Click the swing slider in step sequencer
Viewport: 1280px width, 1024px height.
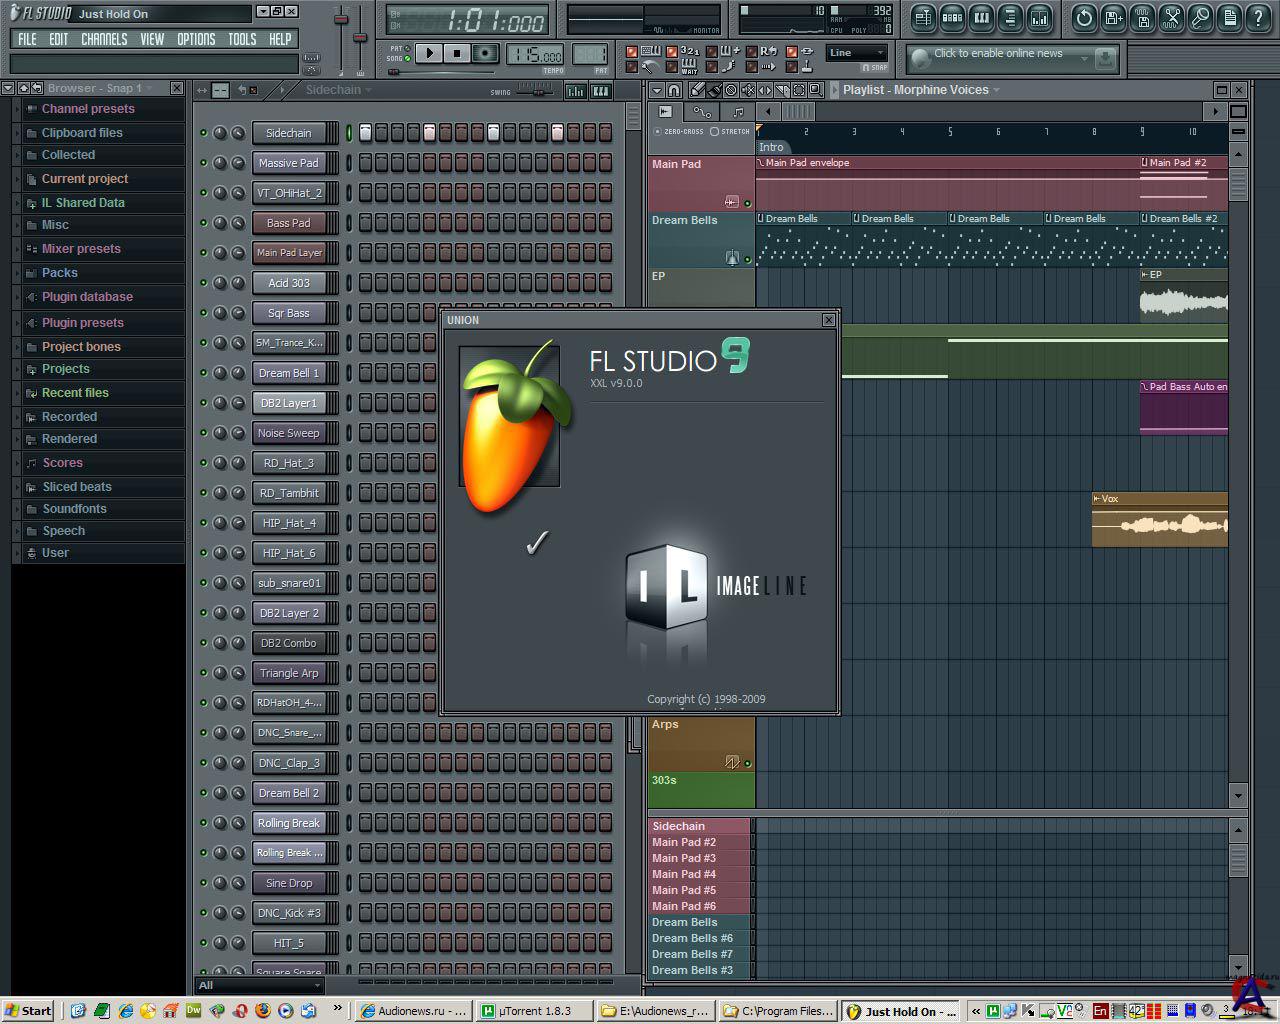pyautogui.click(x=537, y=91)
